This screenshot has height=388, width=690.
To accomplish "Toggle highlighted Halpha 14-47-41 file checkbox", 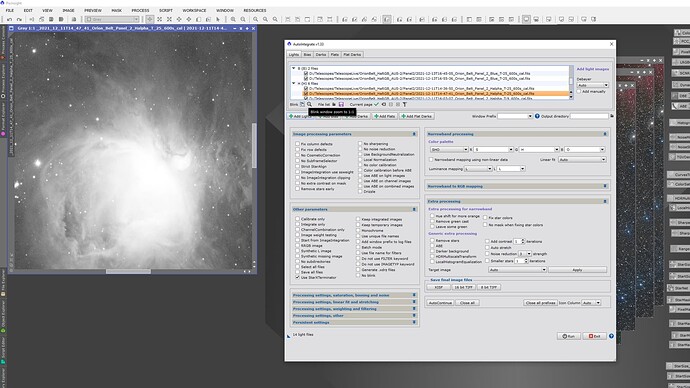I will click(x=306, y=93).
